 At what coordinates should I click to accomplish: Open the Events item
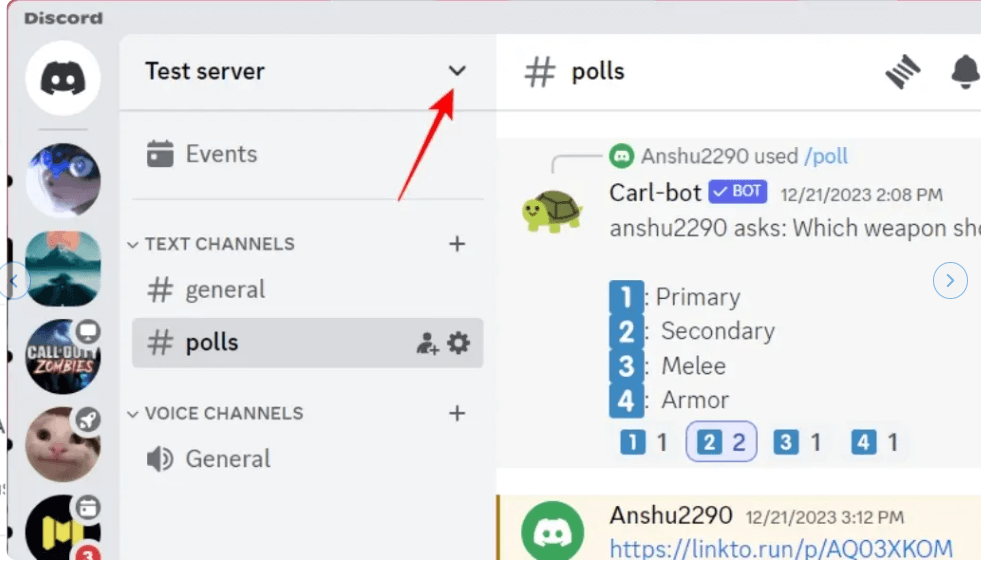(220, 154)
